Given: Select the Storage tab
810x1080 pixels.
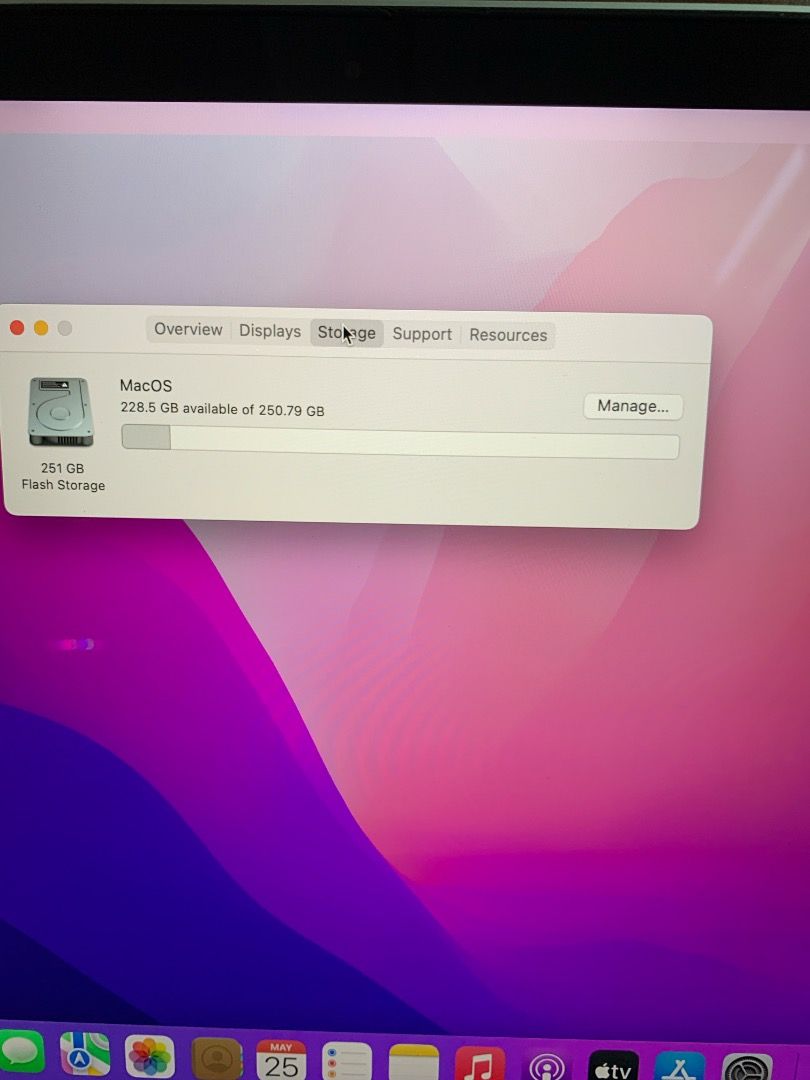Looking at the screenshot, I should pos(346,333).
